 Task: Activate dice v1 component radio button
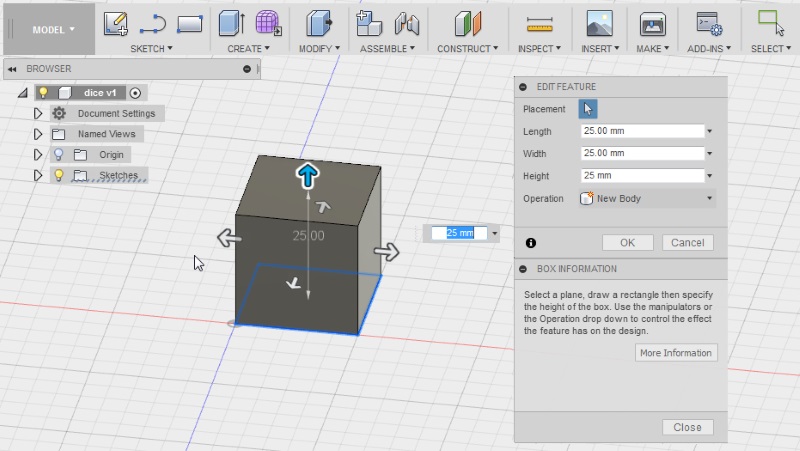(x=135, y=93)
